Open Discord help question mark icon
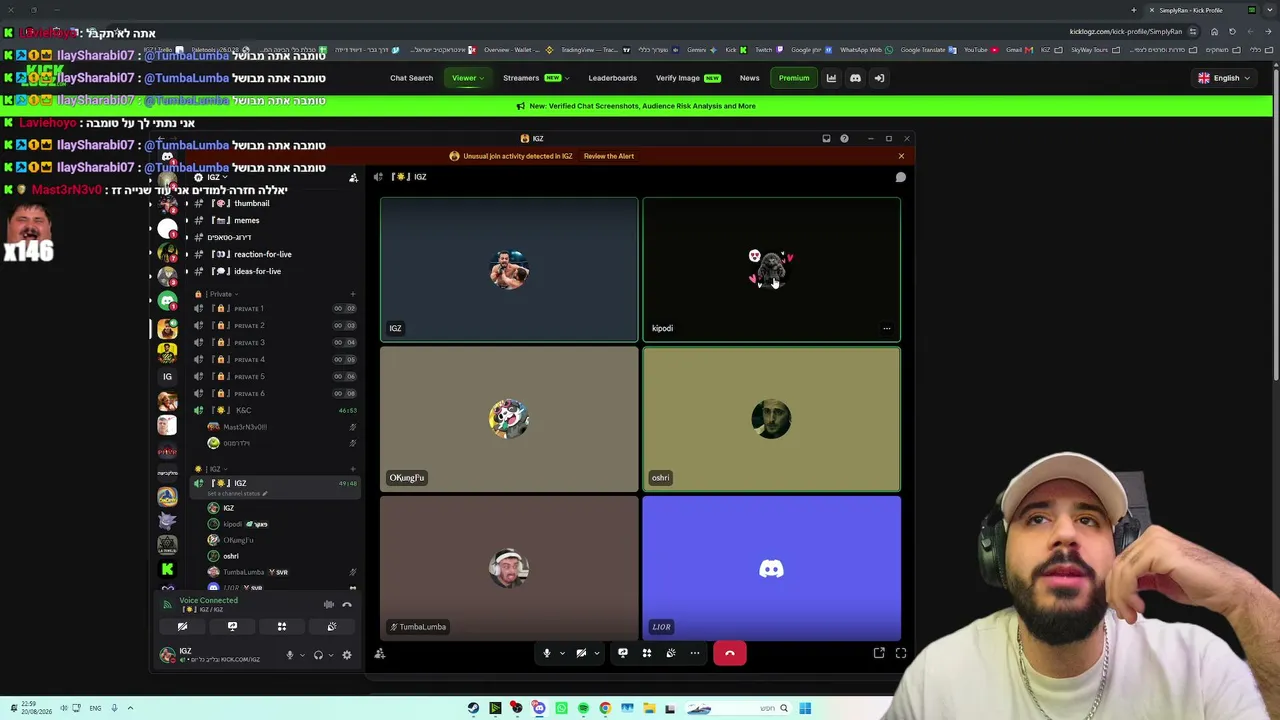The height and width of the screenshot is (720, 1280). click(844, 139)
